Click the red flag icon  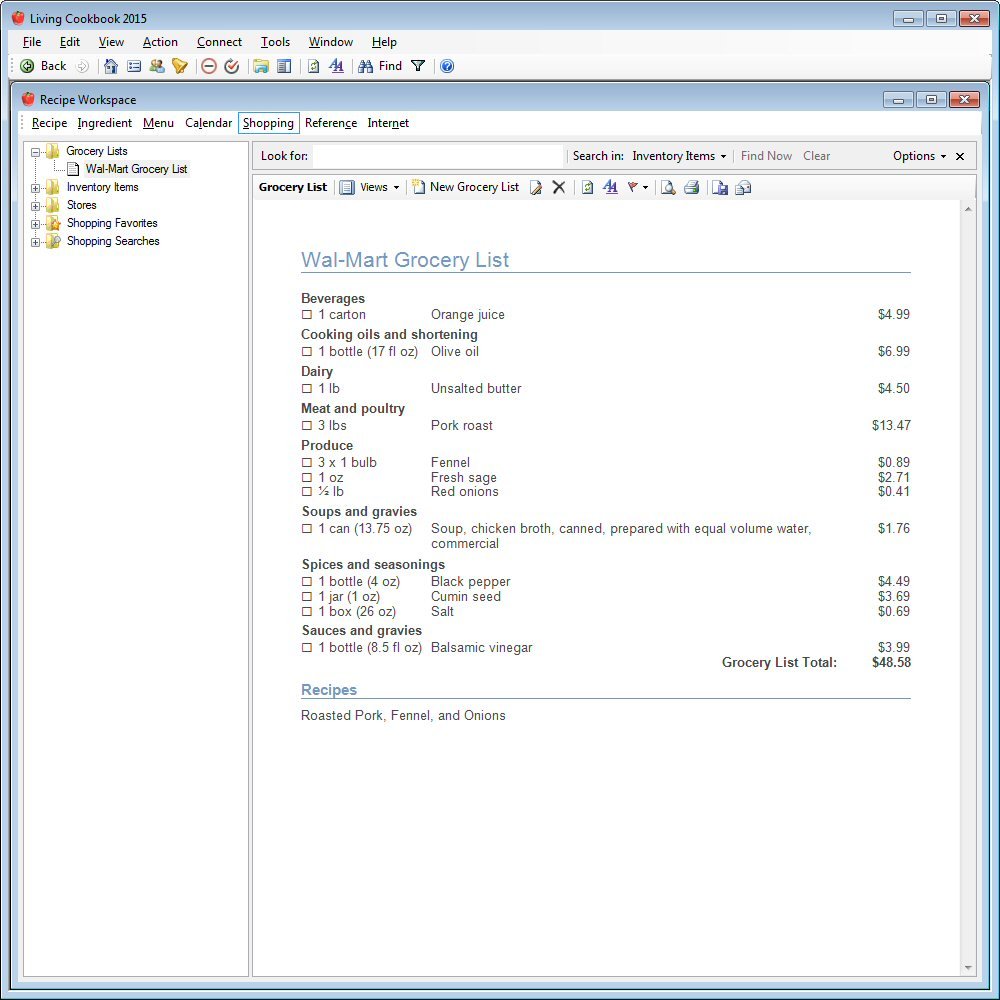click(x=633, y=187)
